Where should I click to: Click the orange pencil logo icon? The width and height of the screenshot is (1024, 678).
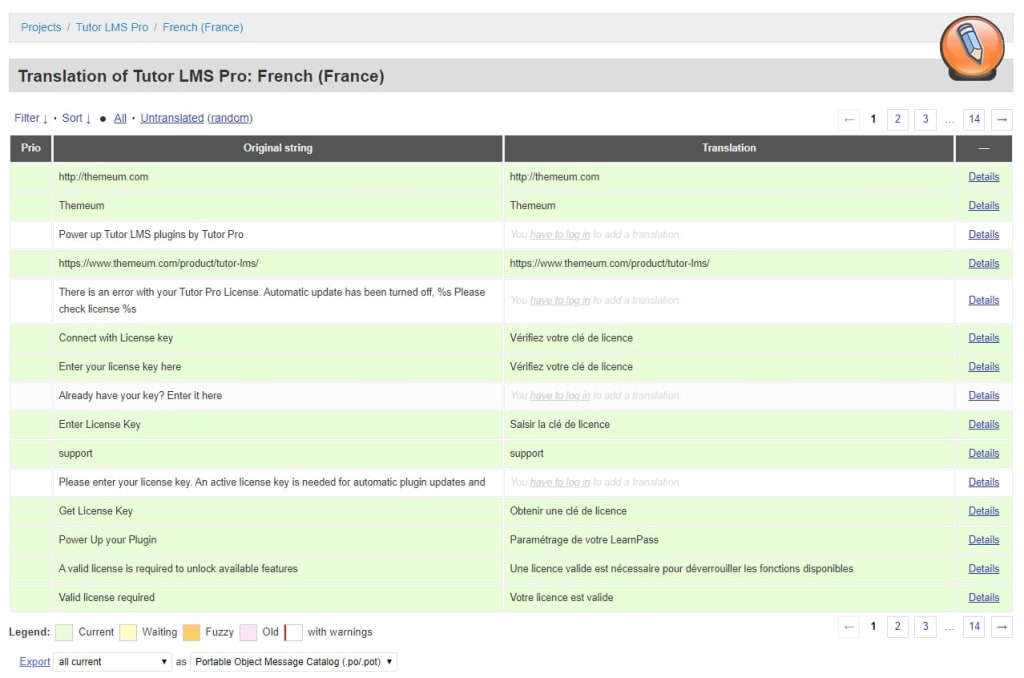tap(972, 48)
